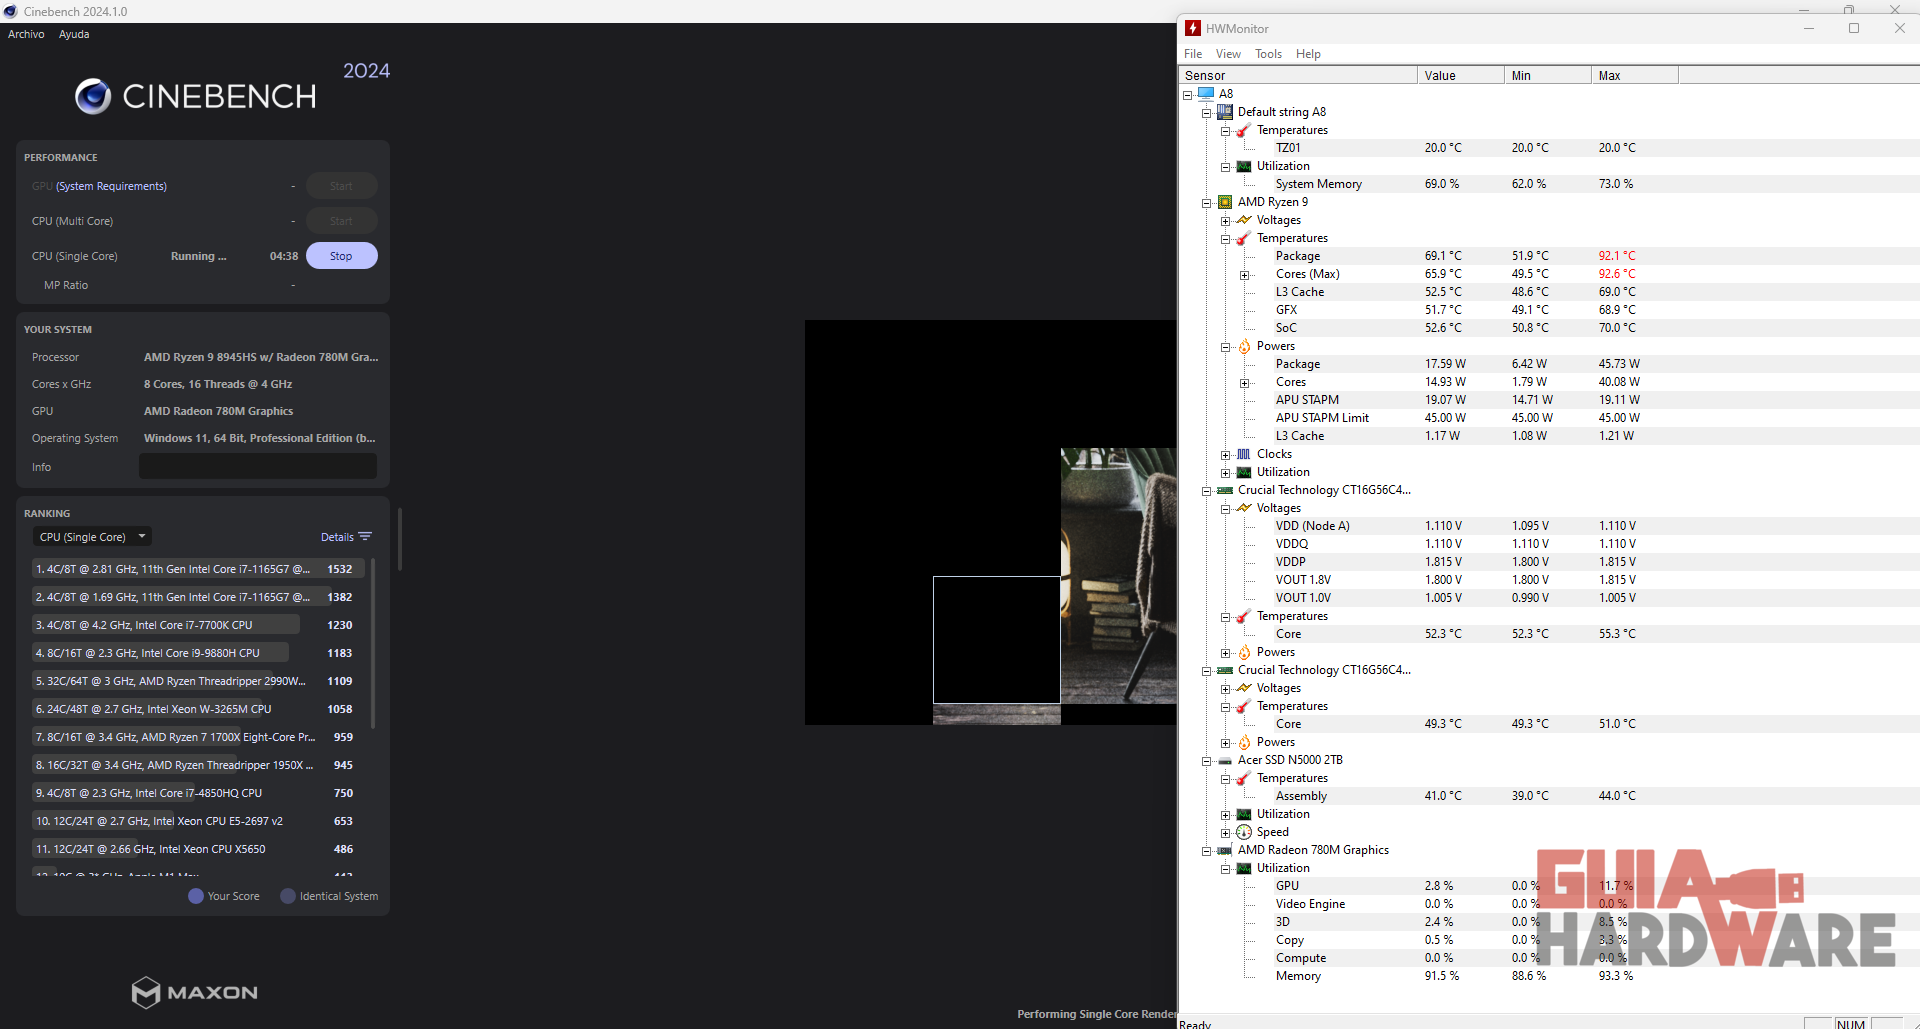
Task: Collapse the A8 root node in HWMonitor
Action: point(1188,95)
